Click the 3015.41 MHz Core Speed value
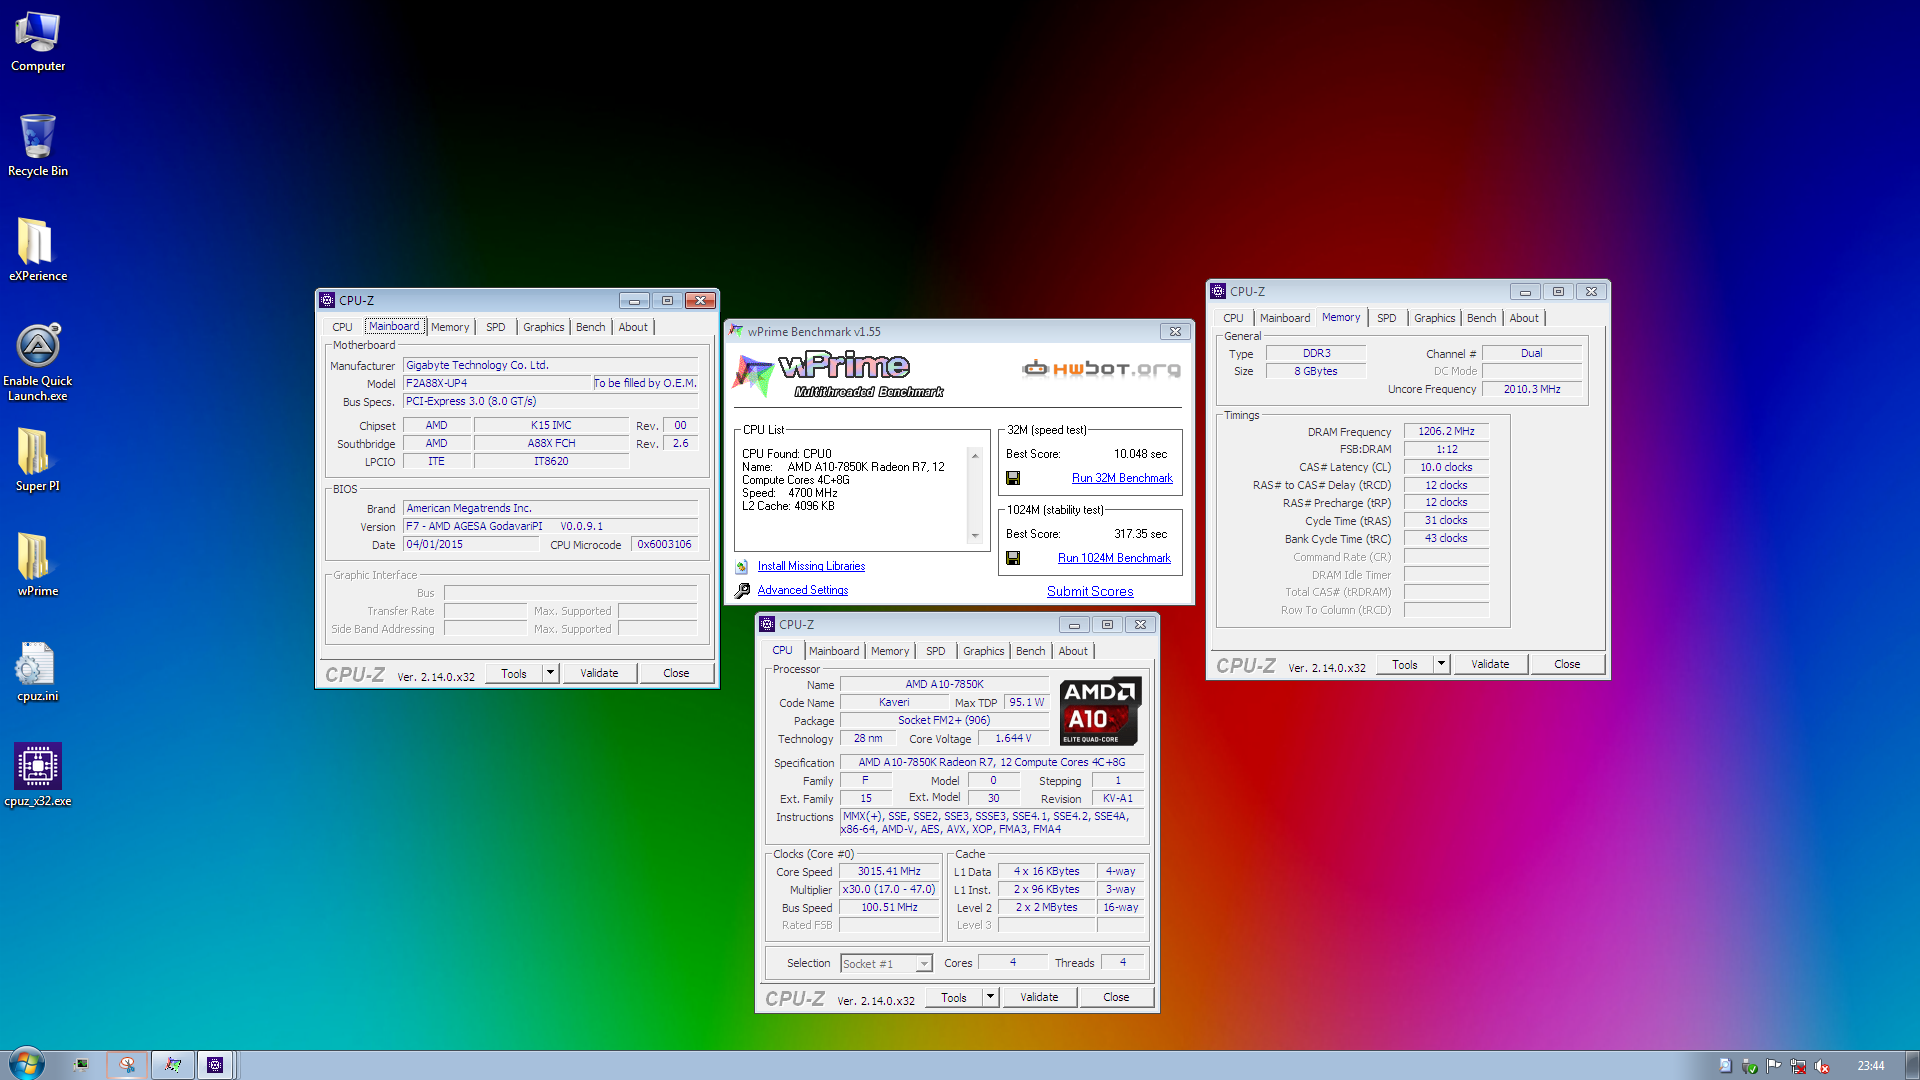The width and height of the screenshot is (1920, 1080). [x=889, y=871]
